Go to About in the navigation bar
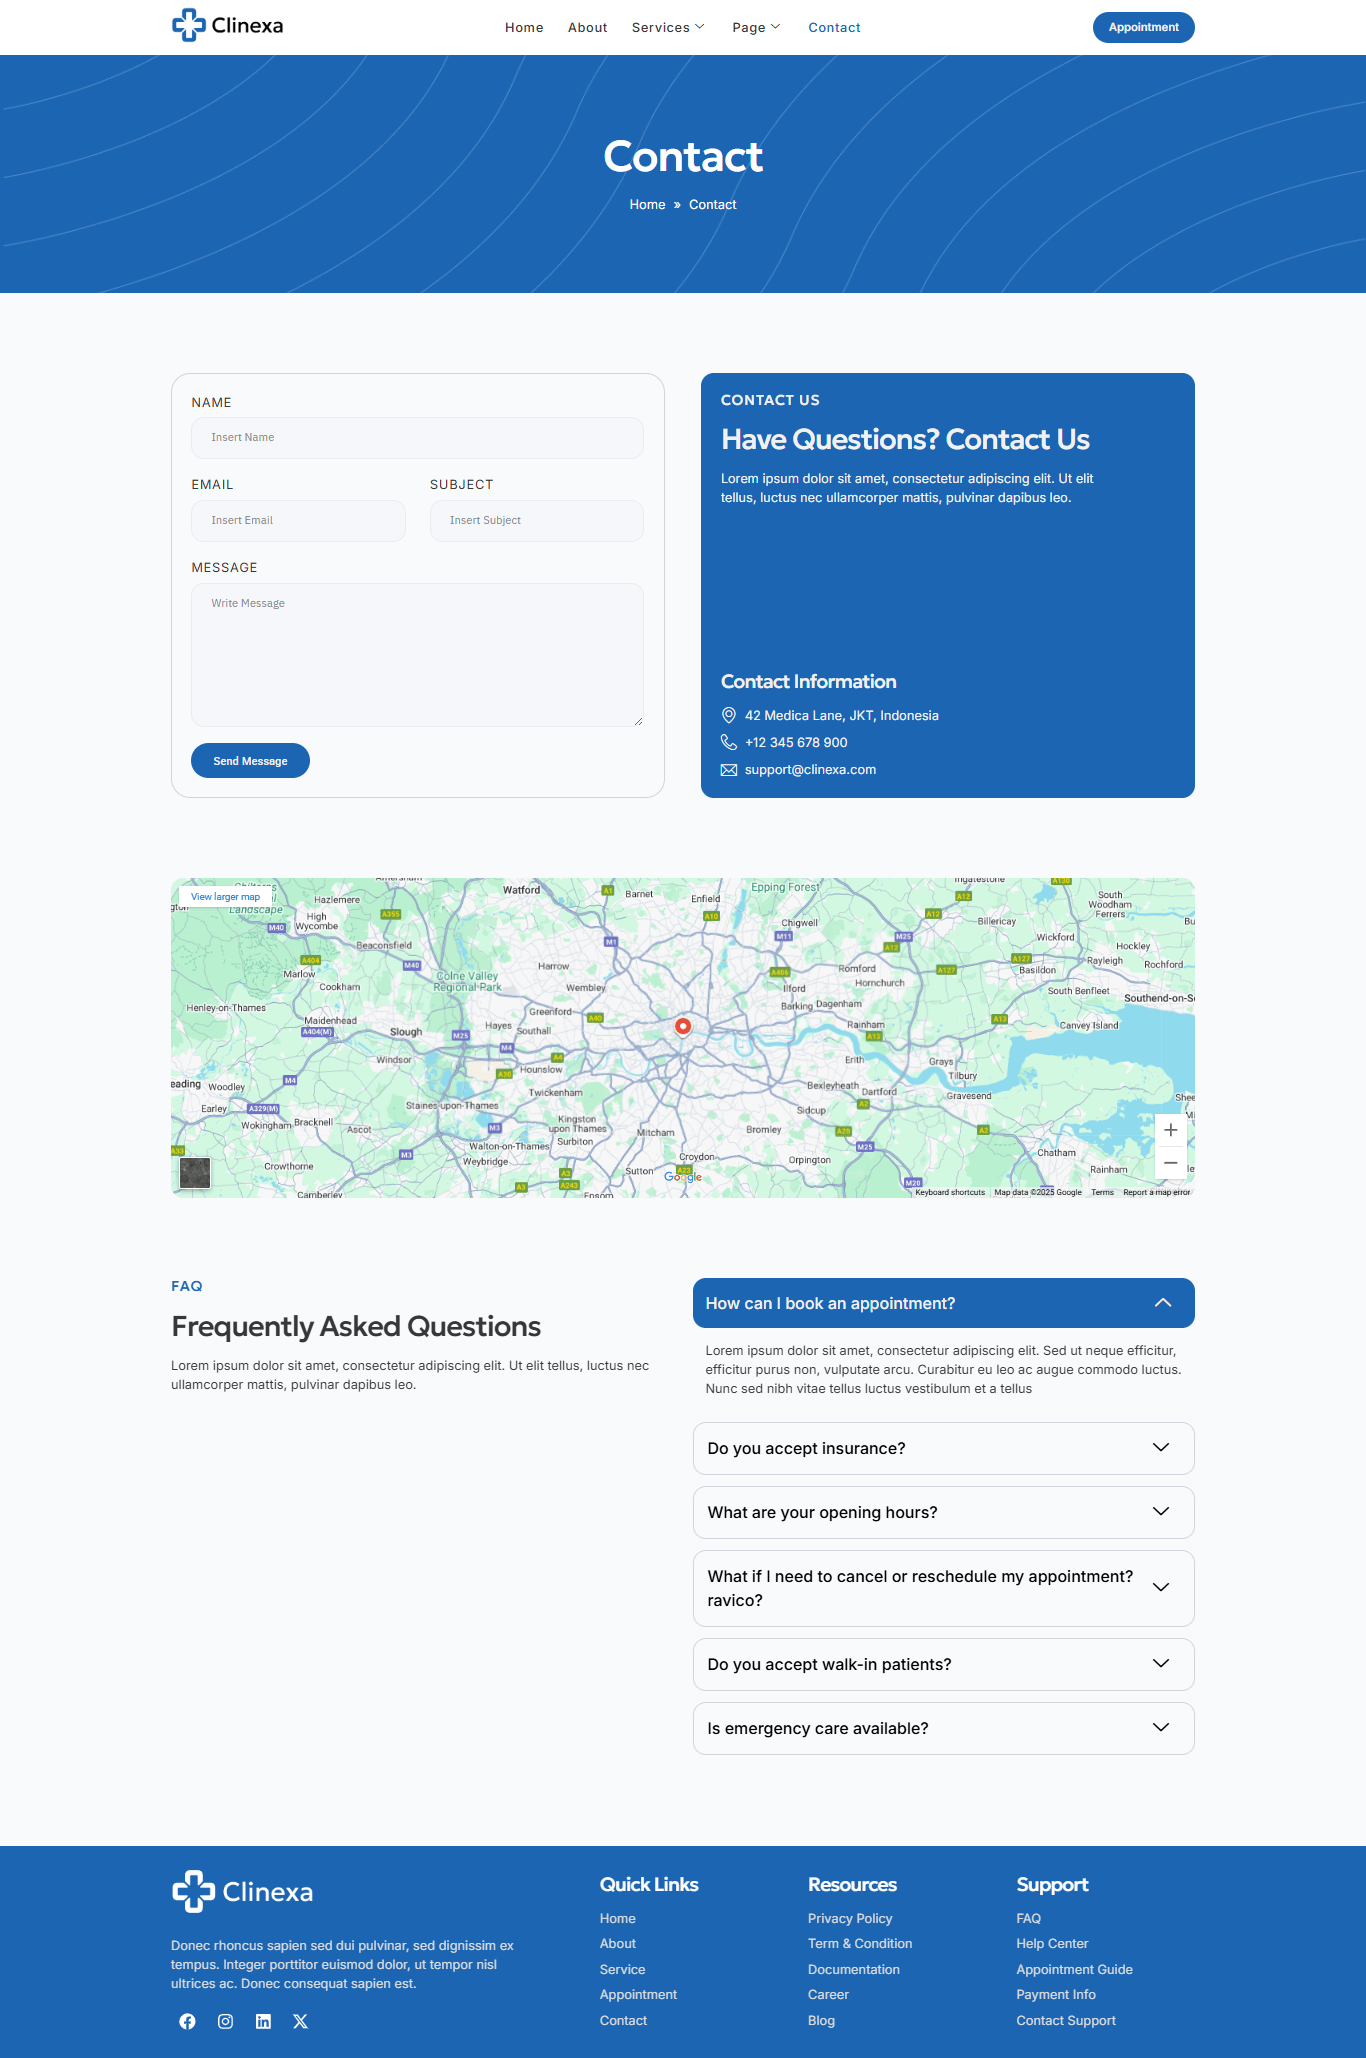Viewport: 1366px width, 2058px height. [587, 27]
